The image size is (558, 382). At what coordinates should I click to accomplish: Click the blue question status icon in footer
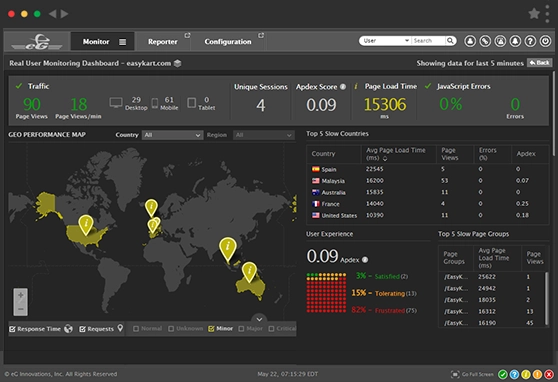click(x=514, y=374)
